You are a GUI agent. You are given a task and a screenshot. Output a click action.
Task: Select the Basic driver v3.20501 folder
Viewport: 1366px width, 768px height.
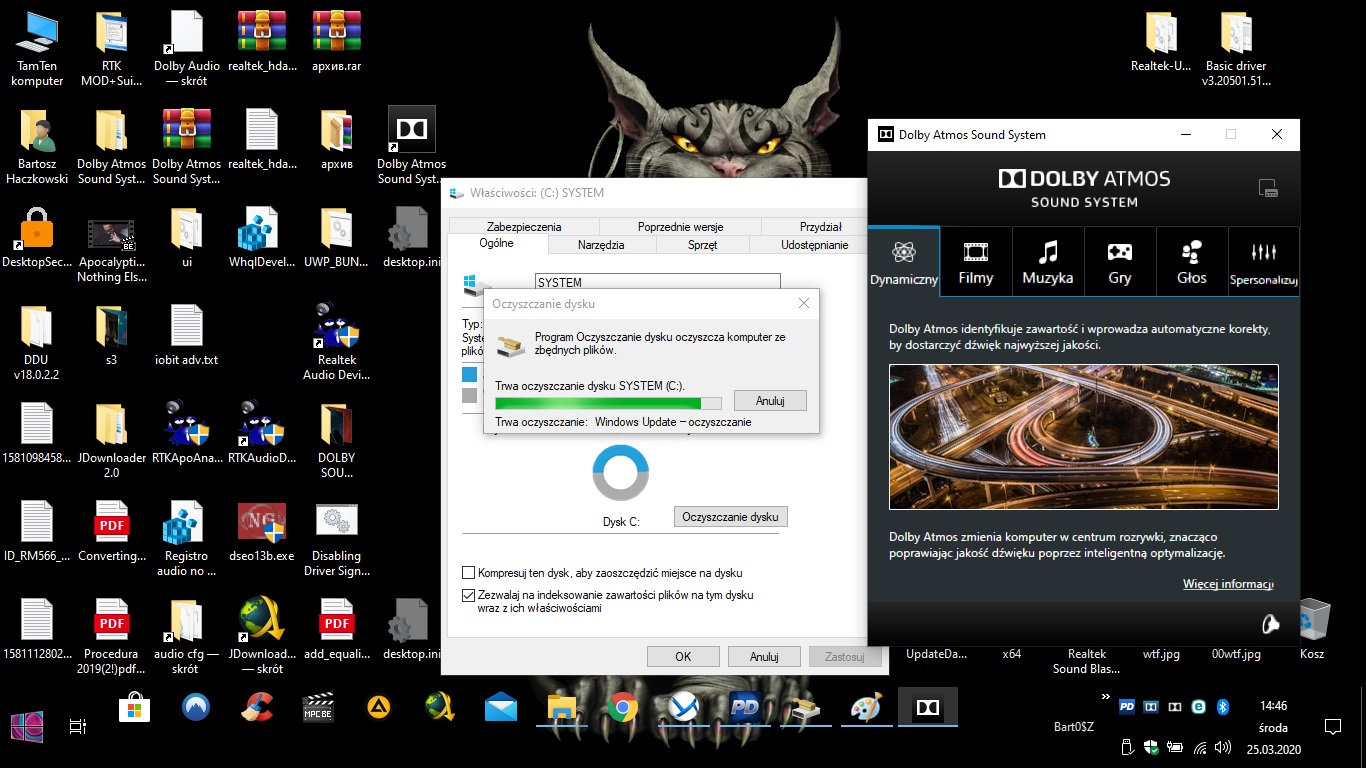pyautogui.click(x=1236, y=50)
